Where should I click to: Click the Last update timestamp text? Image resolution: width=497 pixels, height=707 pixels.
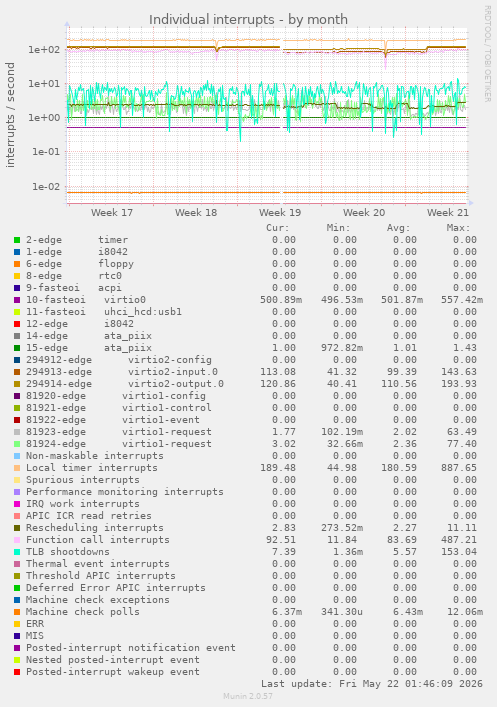click(372, 684)
